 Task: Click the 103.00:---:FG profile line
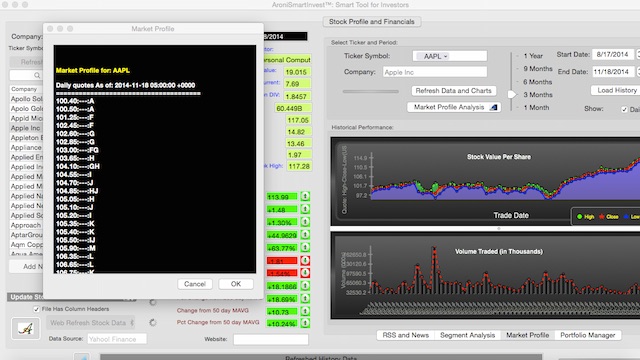pyautogui.click(x=77, y=150)
